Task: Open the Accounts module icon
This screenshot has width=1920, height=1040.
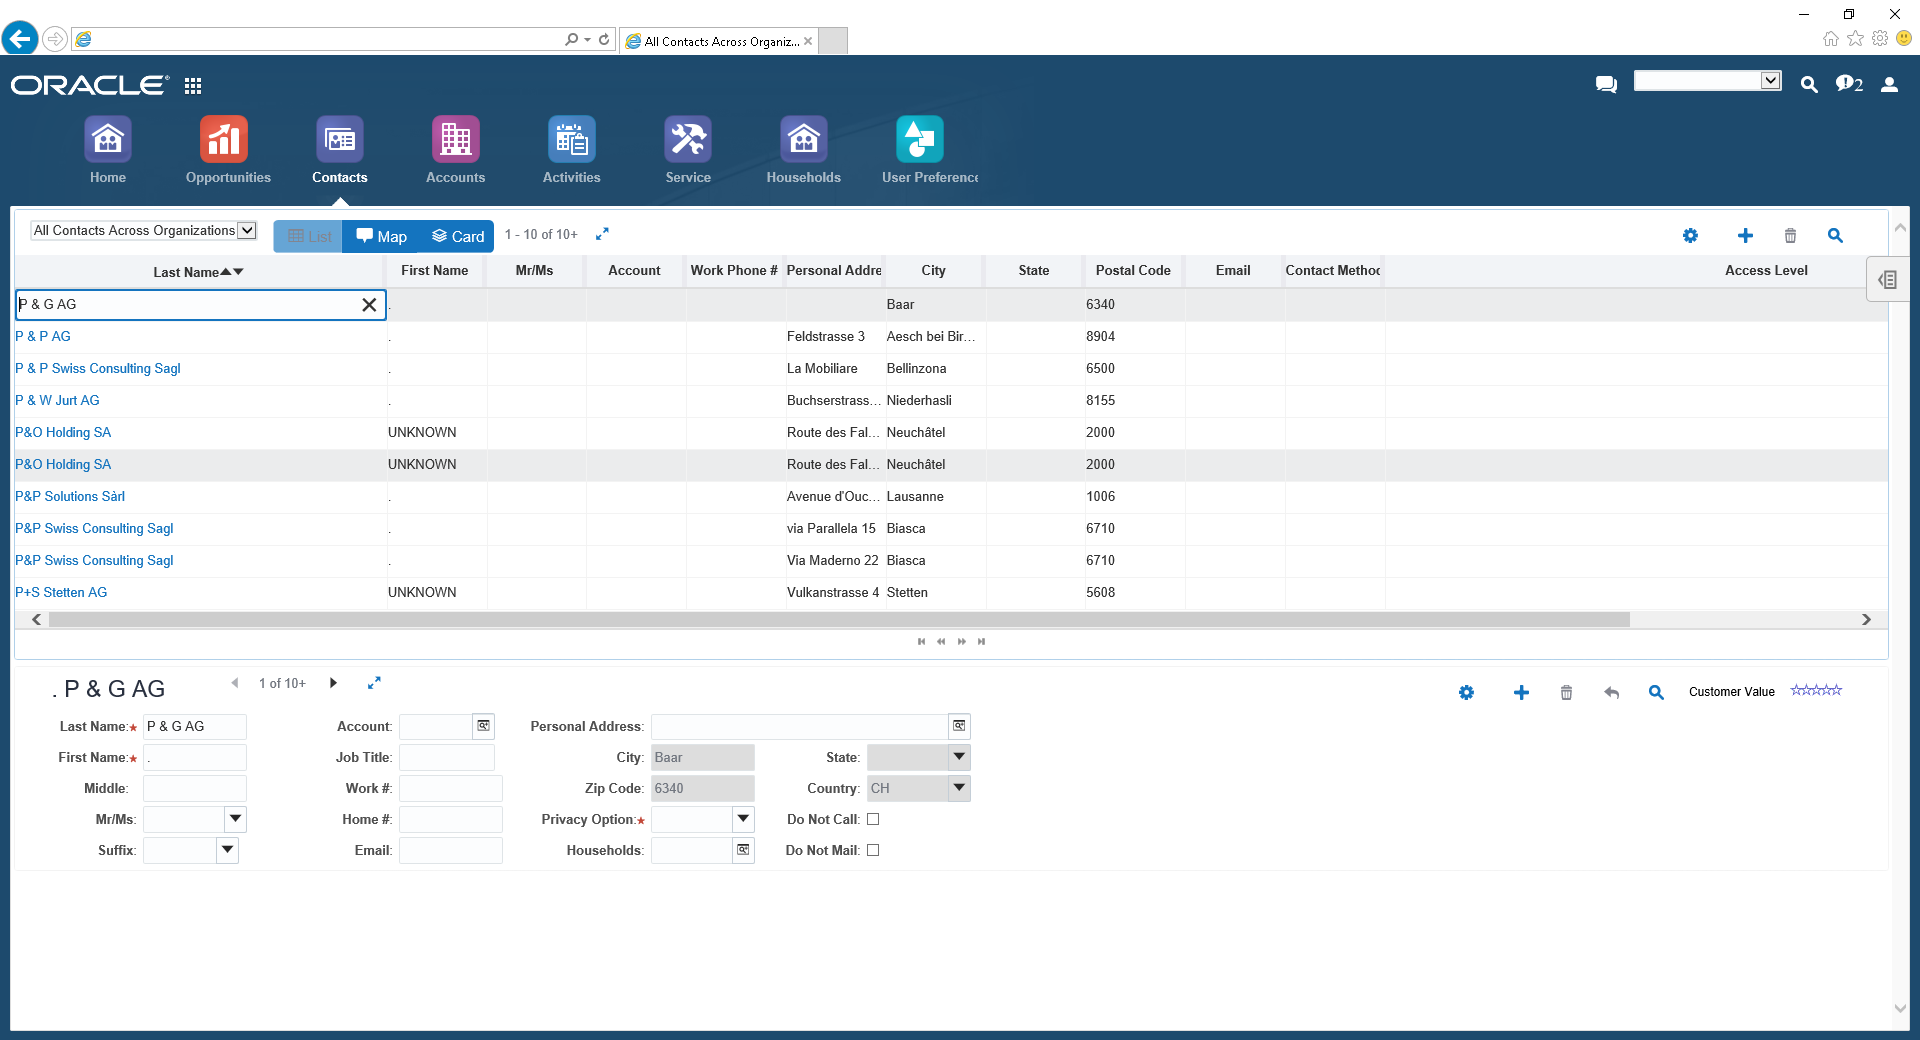Action: point(455,139)
